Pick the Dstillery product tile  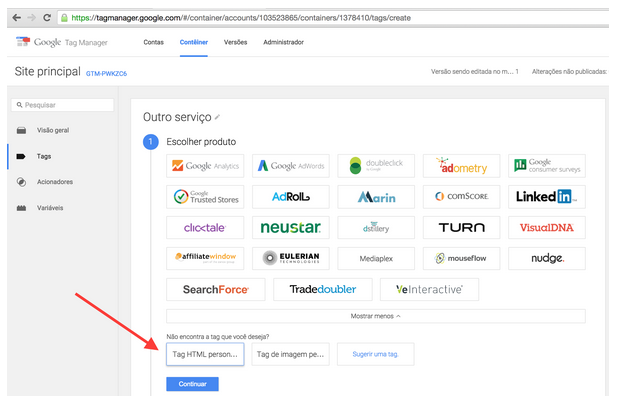click(376, 228)
